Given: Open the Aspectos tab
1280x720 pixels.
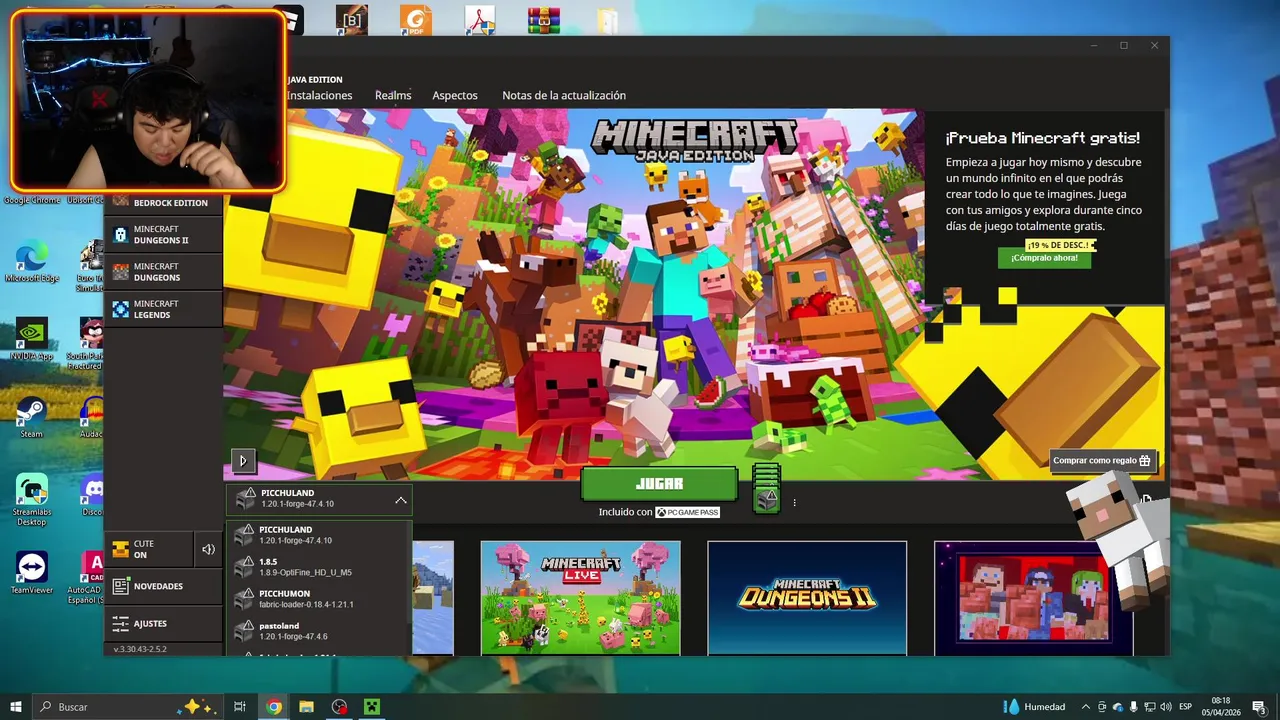Looking at the screenshot, I should click(x=455, y=96).
